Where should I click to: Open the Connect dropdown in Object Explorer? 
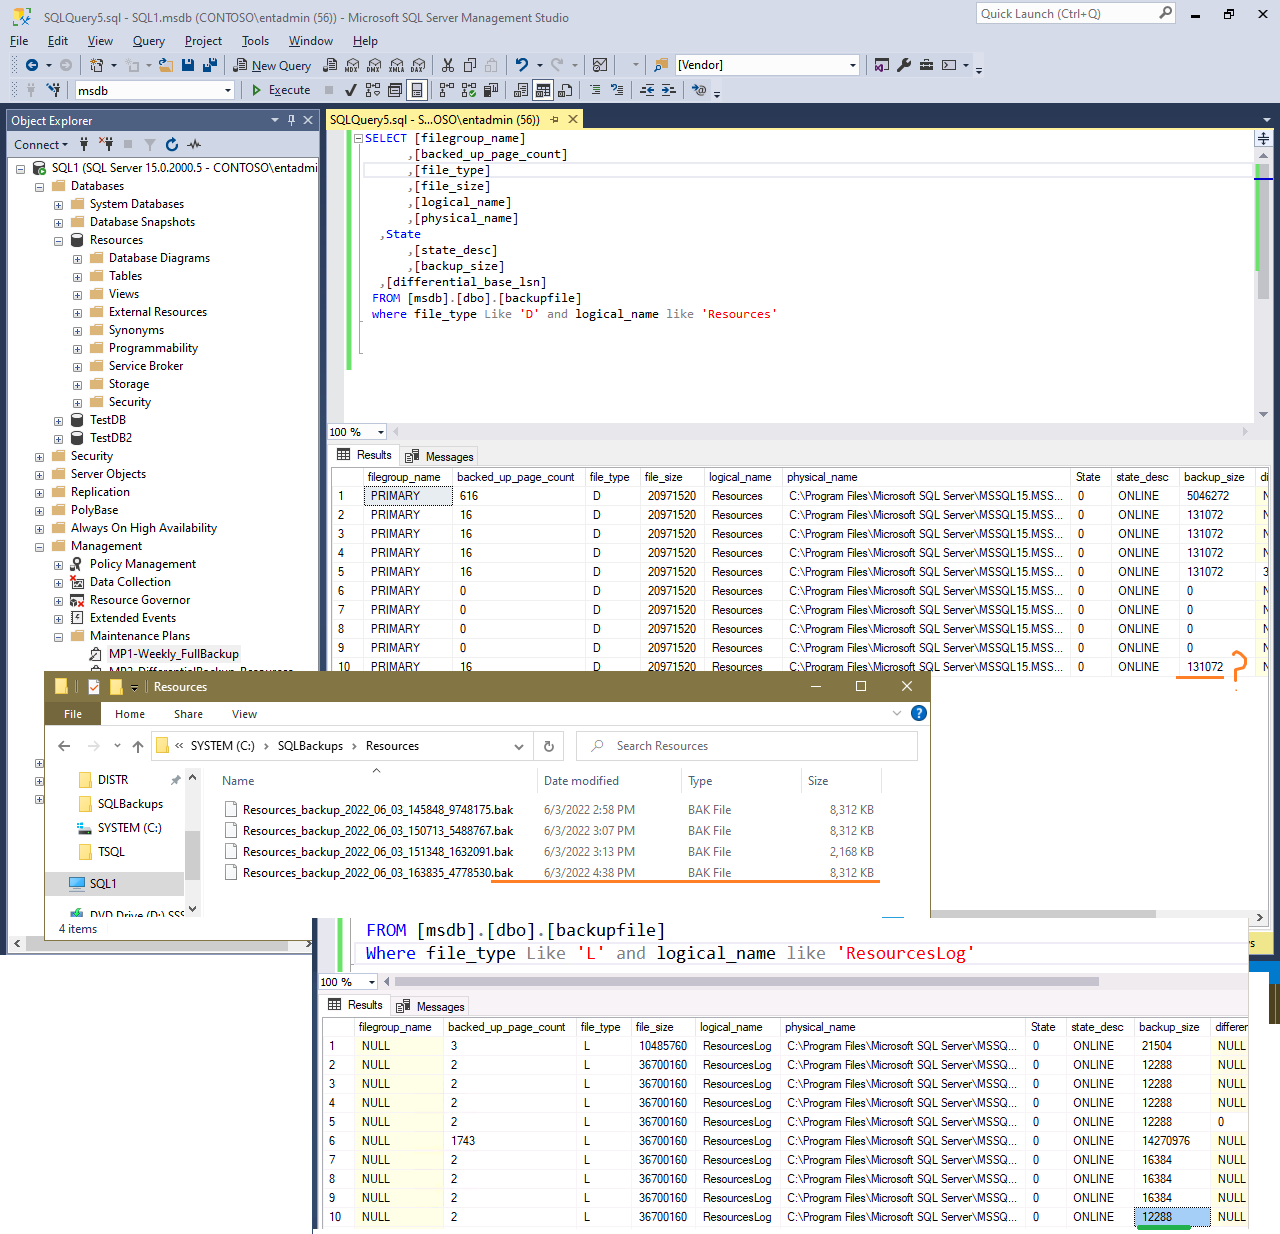pyautogui.click(x=41, y=145)
